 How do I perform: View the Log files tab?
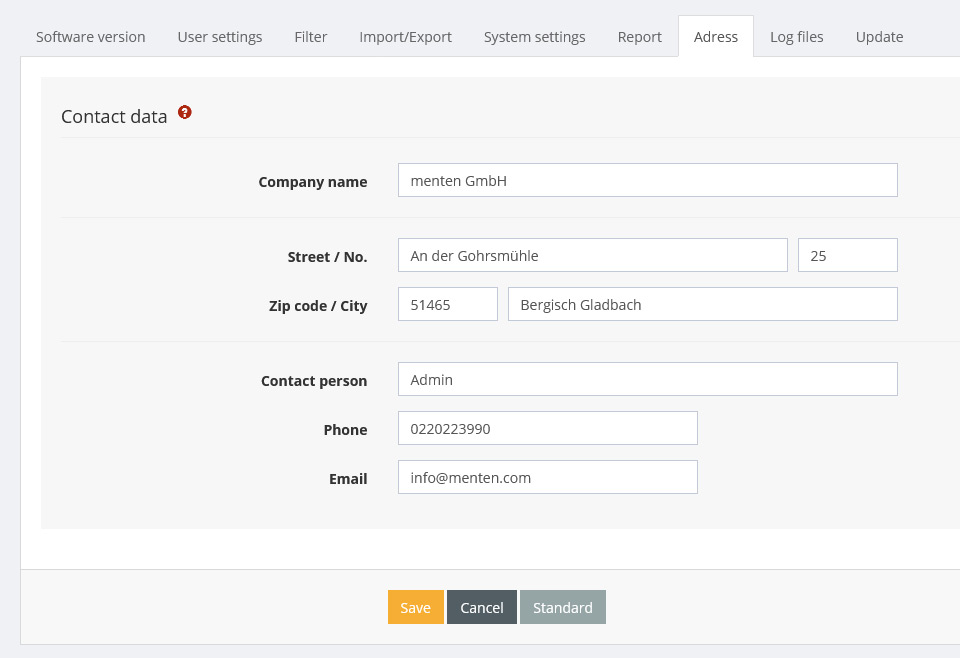click(x=797, y=37)
